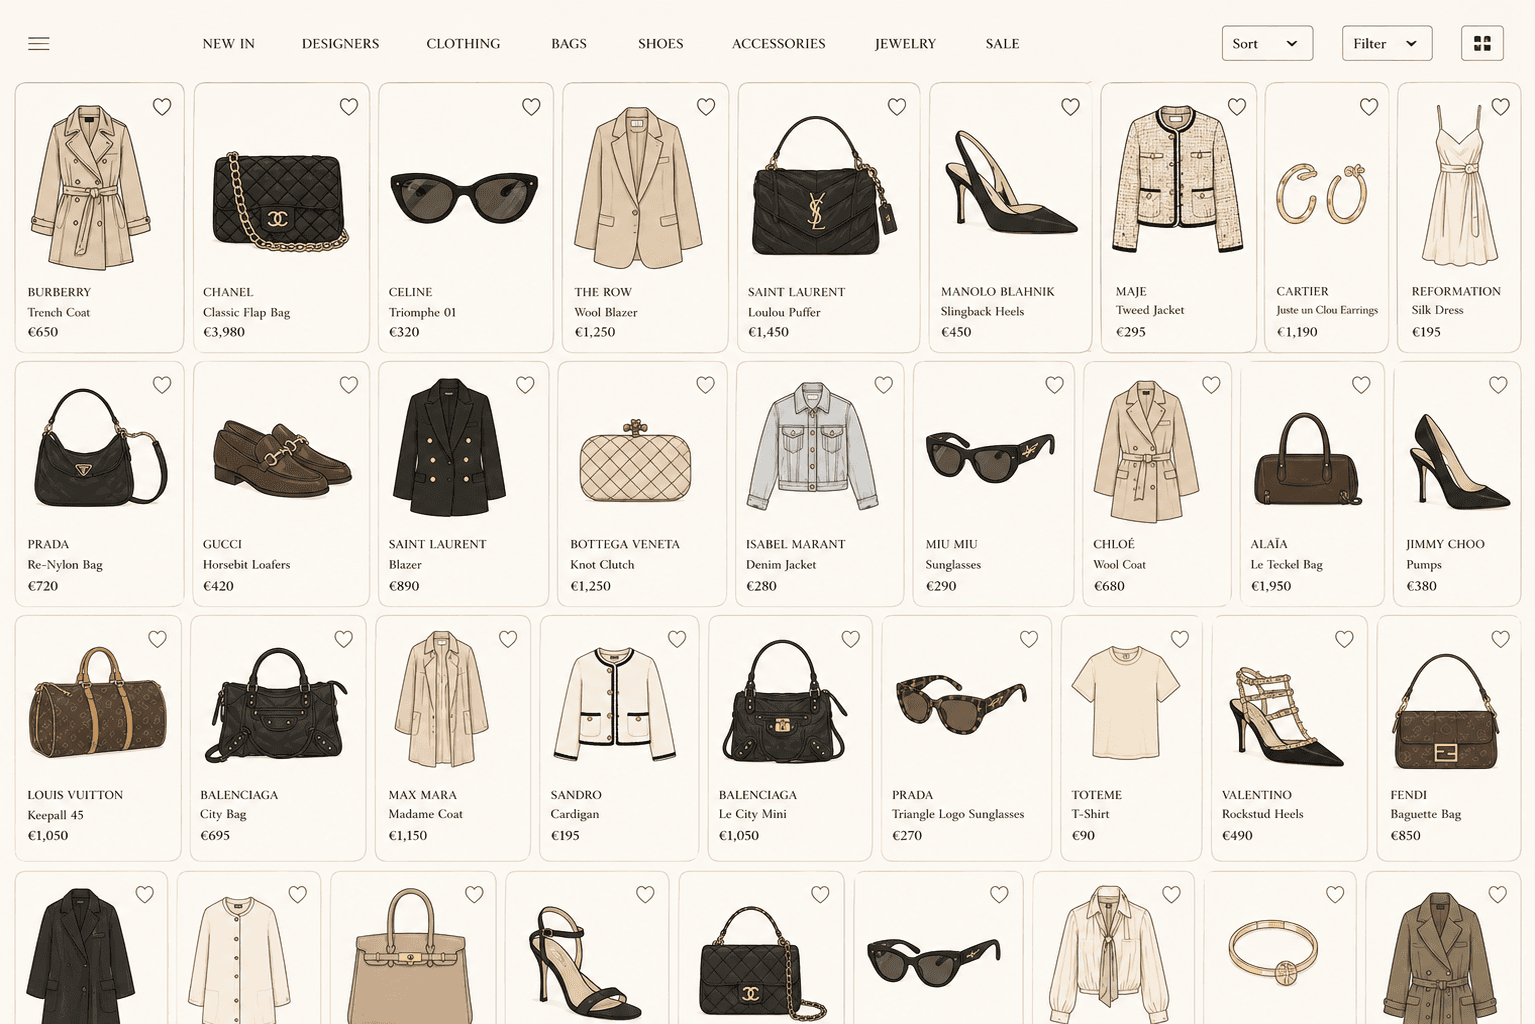Heart the Valentino Rockstud Heels

click(1344, 639)
